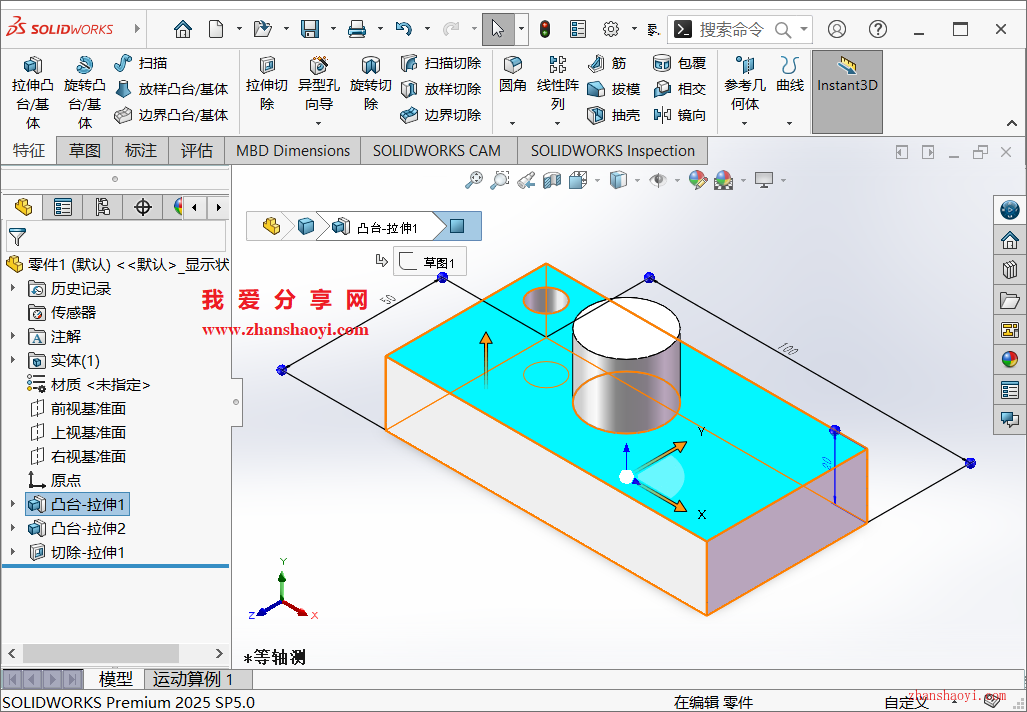Open the MBD Dimensions tab

point(293,151)
